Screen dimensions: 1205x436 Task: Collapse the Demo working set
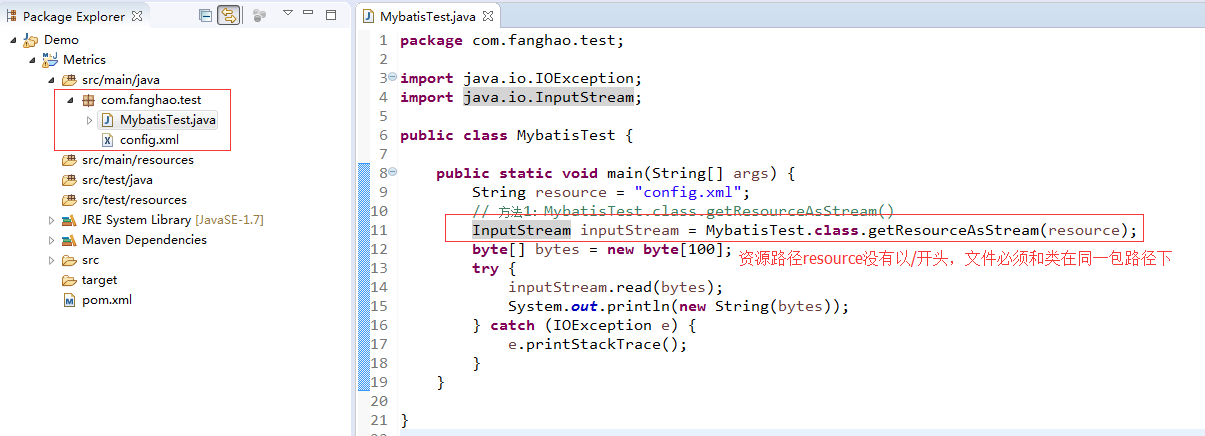point(13,40)
